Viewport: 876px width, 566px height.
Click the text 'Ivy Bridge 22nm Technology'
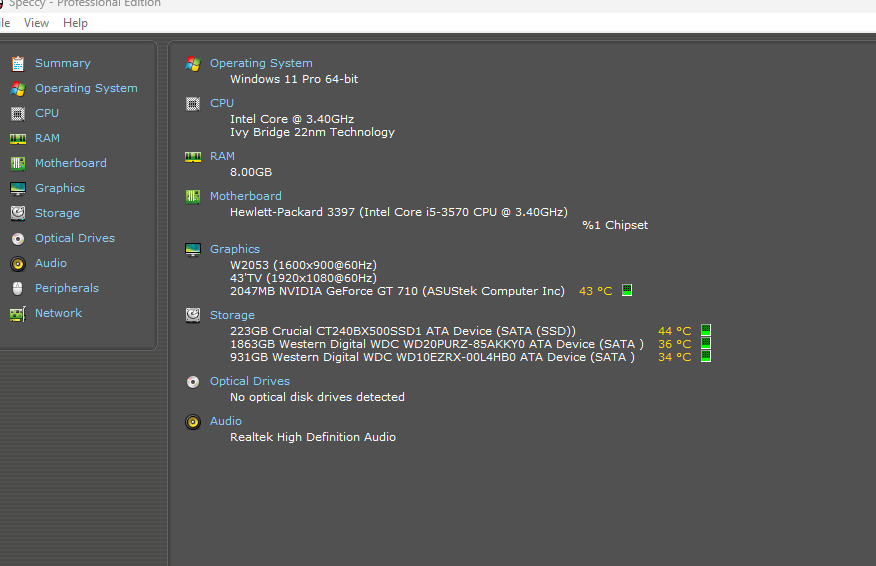coord(312,132)
